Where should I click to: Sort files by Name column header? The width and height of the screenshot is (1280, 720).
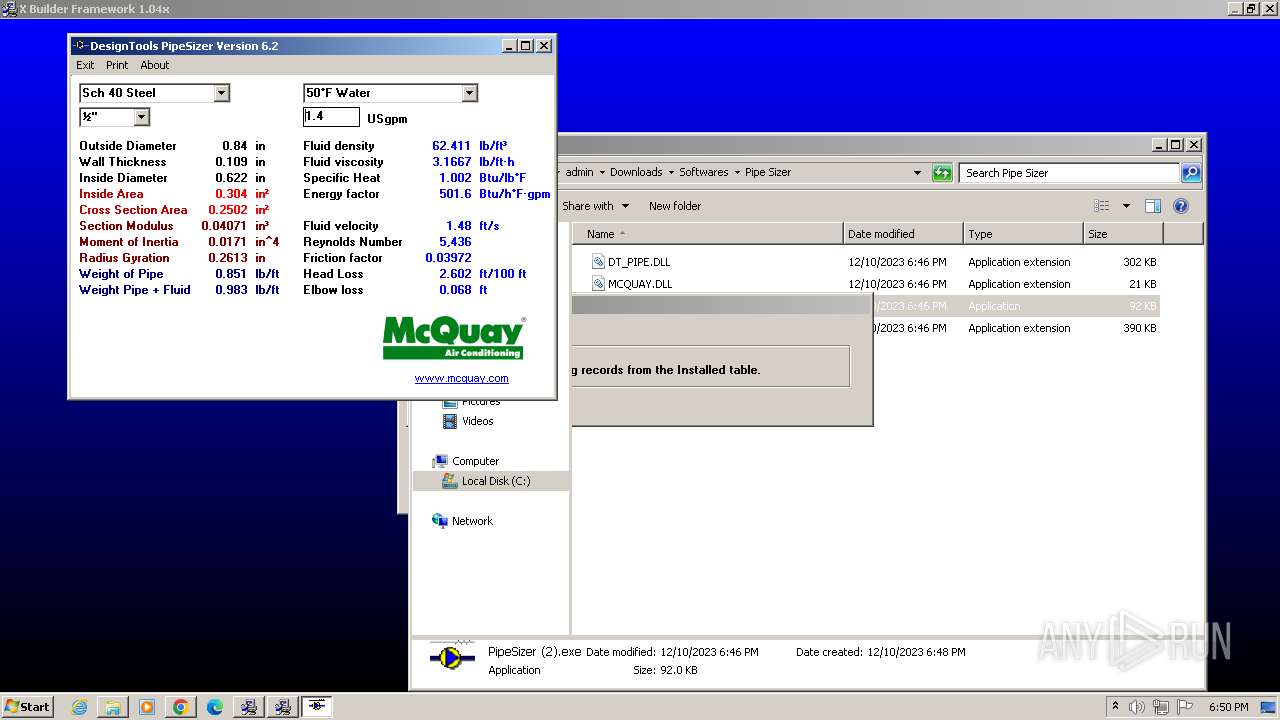coord(709,234)
